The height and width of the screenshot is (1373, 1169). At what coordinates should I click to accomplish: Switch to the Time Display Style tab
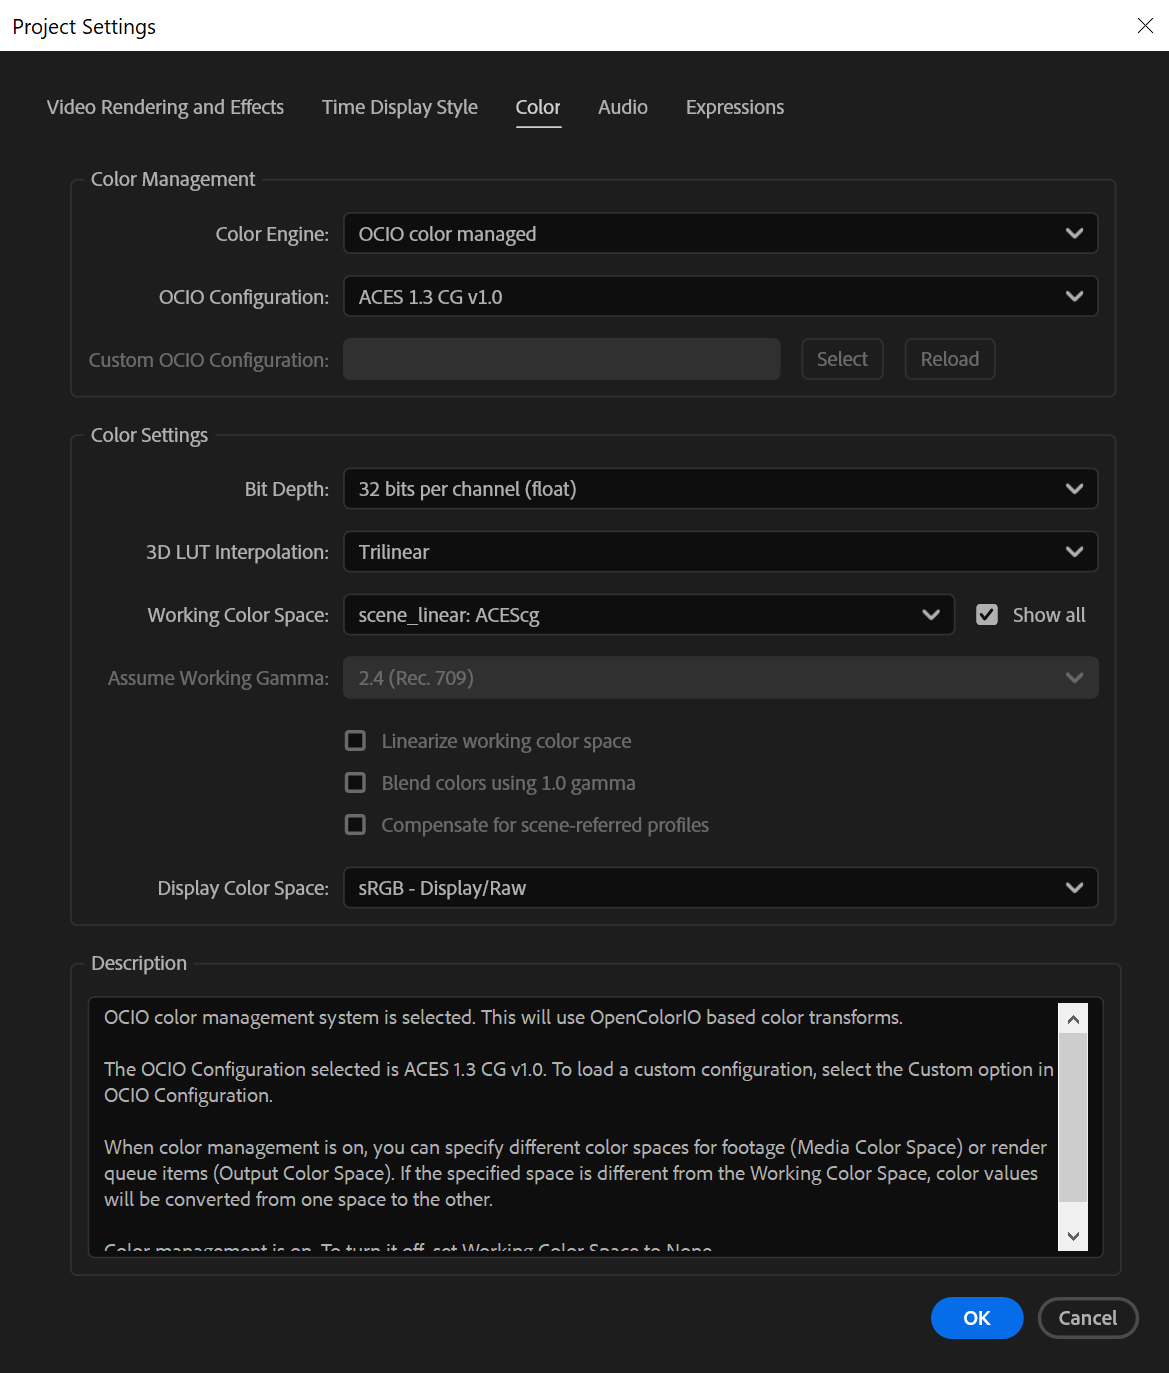(x=399, y=107)
